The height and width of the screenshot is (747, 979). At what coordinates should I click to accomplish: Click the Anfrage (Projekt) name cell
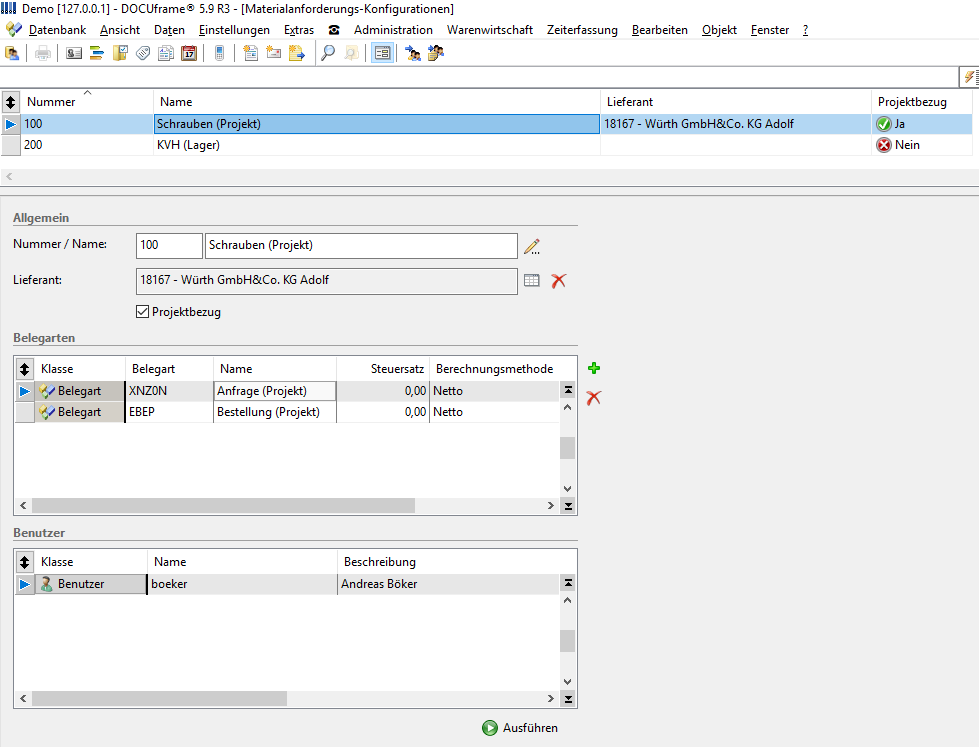click(x=275, y=391)
